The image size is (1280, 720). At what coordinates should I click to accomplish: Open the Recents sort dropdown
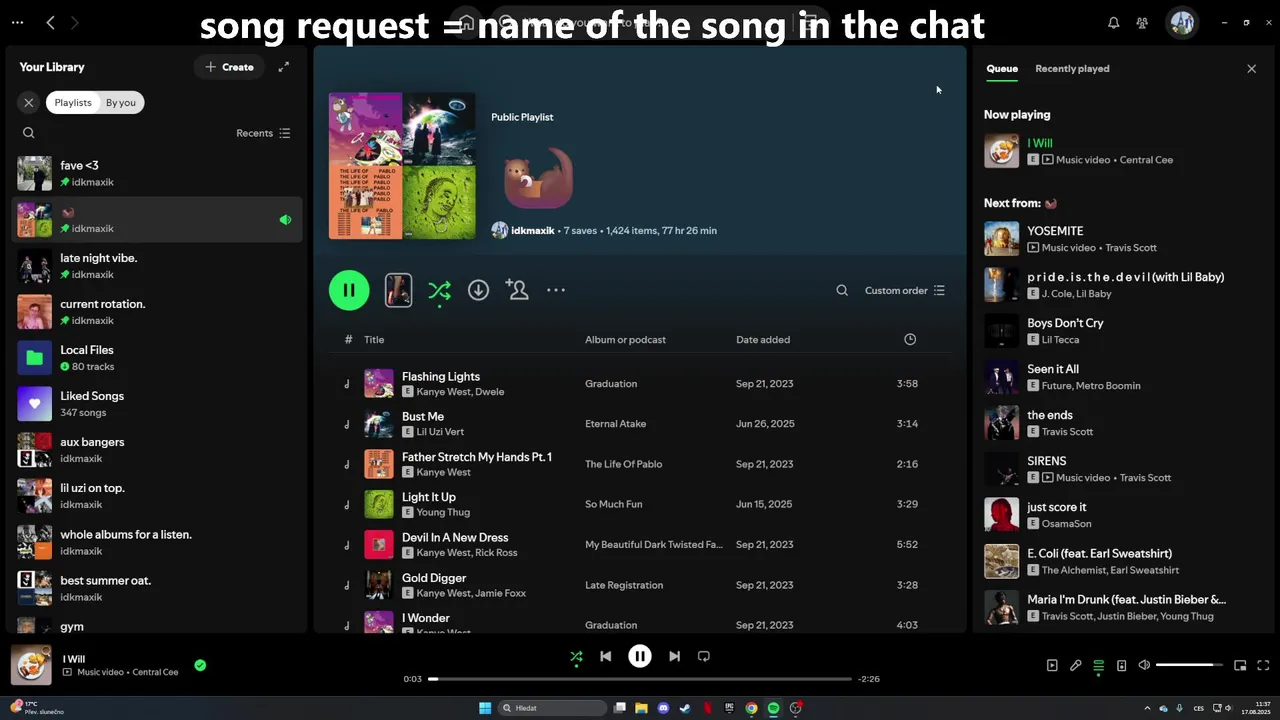pyautogui.click(x=263, y=133)
